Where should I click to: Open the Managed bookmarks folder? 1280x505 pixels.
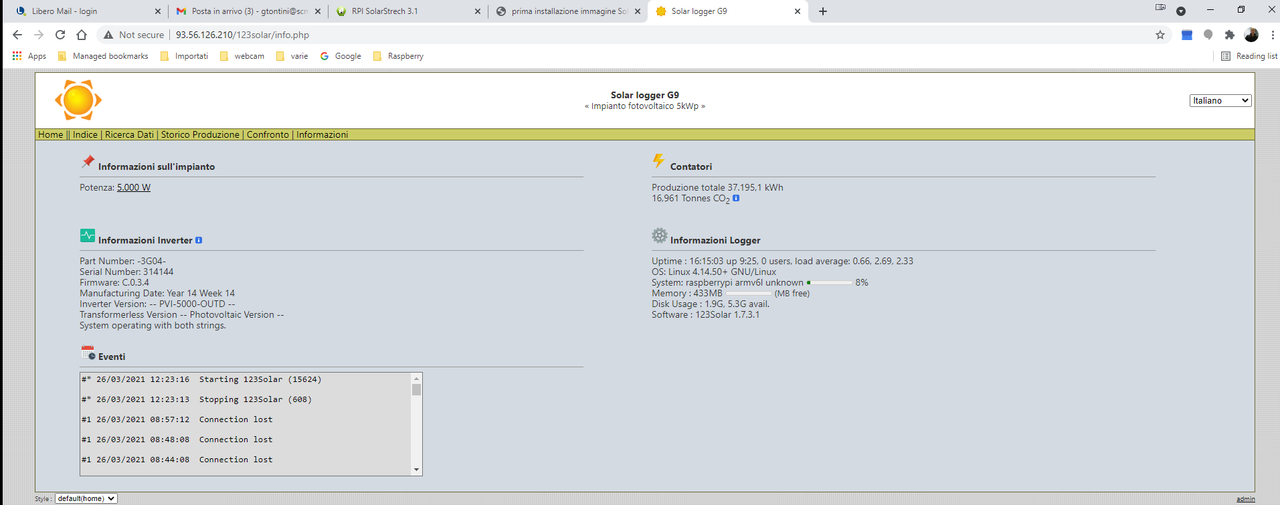tap(103, 56)
